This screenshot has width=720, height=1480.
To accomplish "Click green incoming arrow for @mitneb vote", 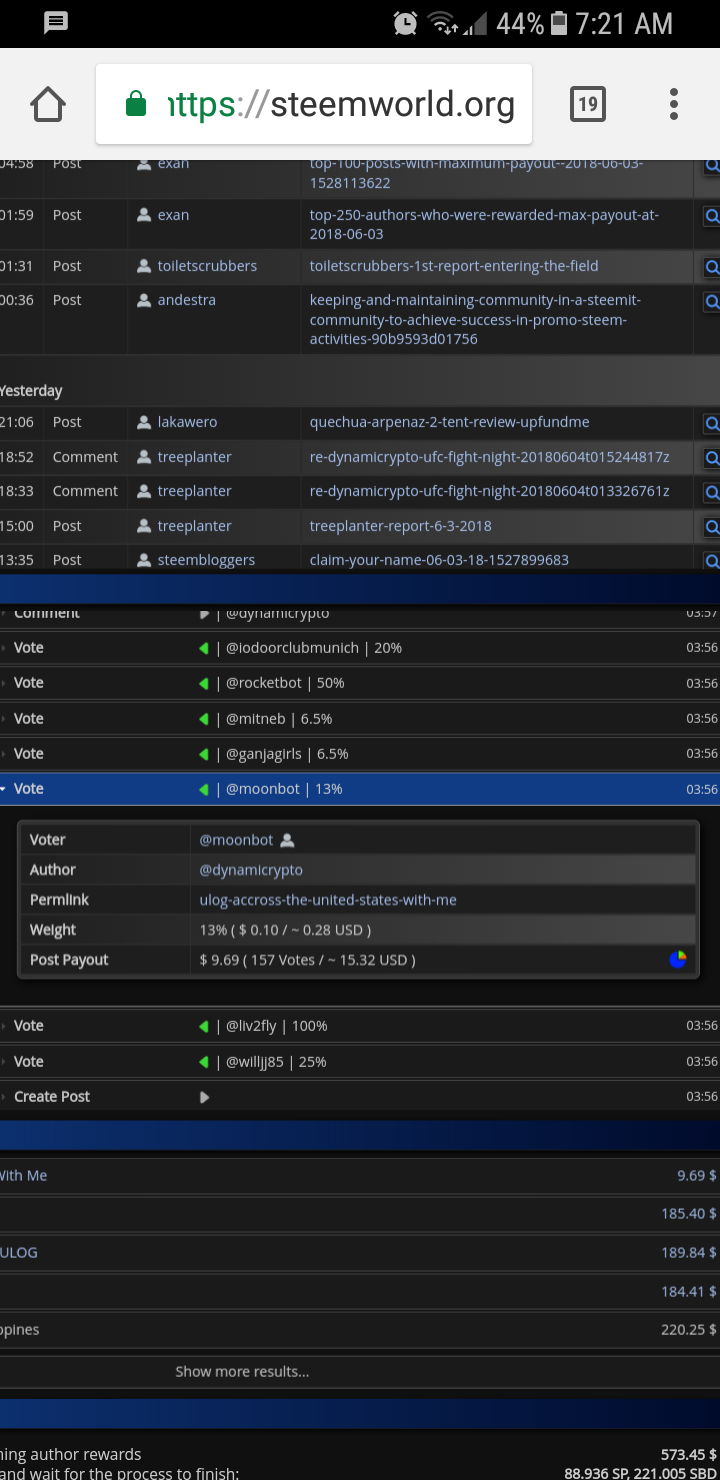I will pos(204,719).
